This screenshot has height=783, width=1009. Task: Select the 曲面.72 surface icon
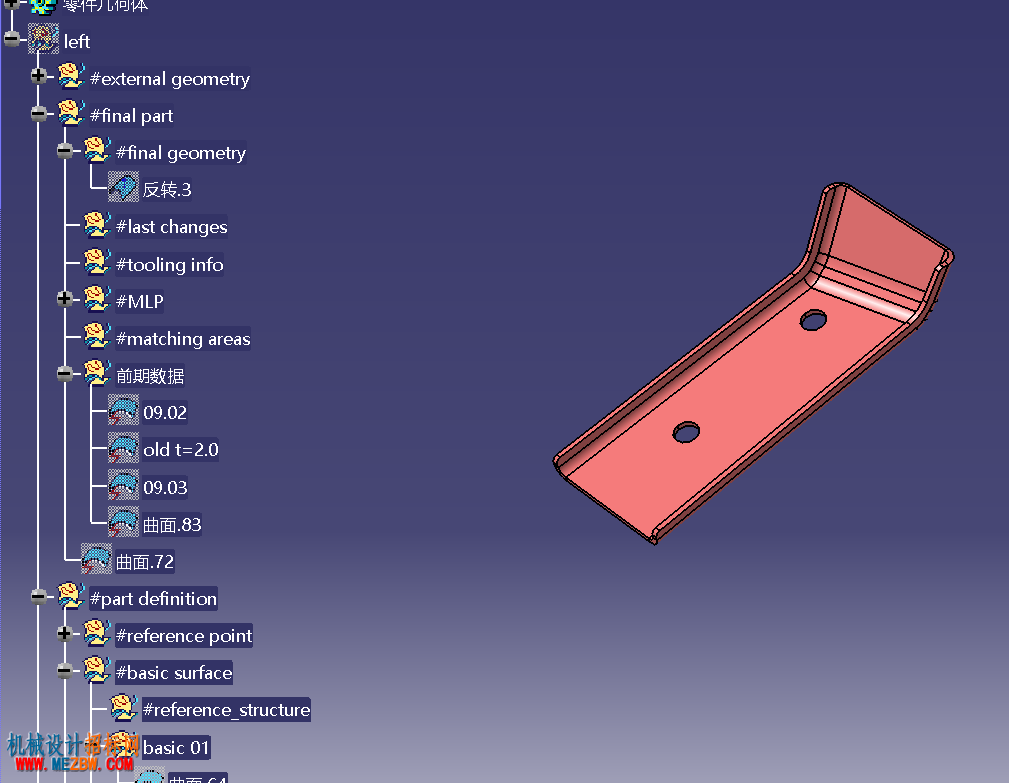[97, 558]
